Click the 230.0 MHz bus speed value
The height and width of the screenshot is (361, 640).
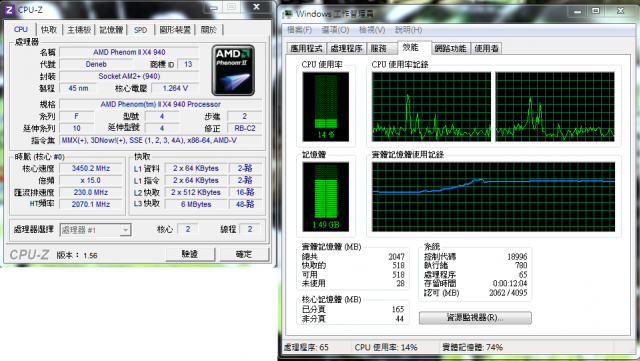pyautogui.click(x=91, y=192)
